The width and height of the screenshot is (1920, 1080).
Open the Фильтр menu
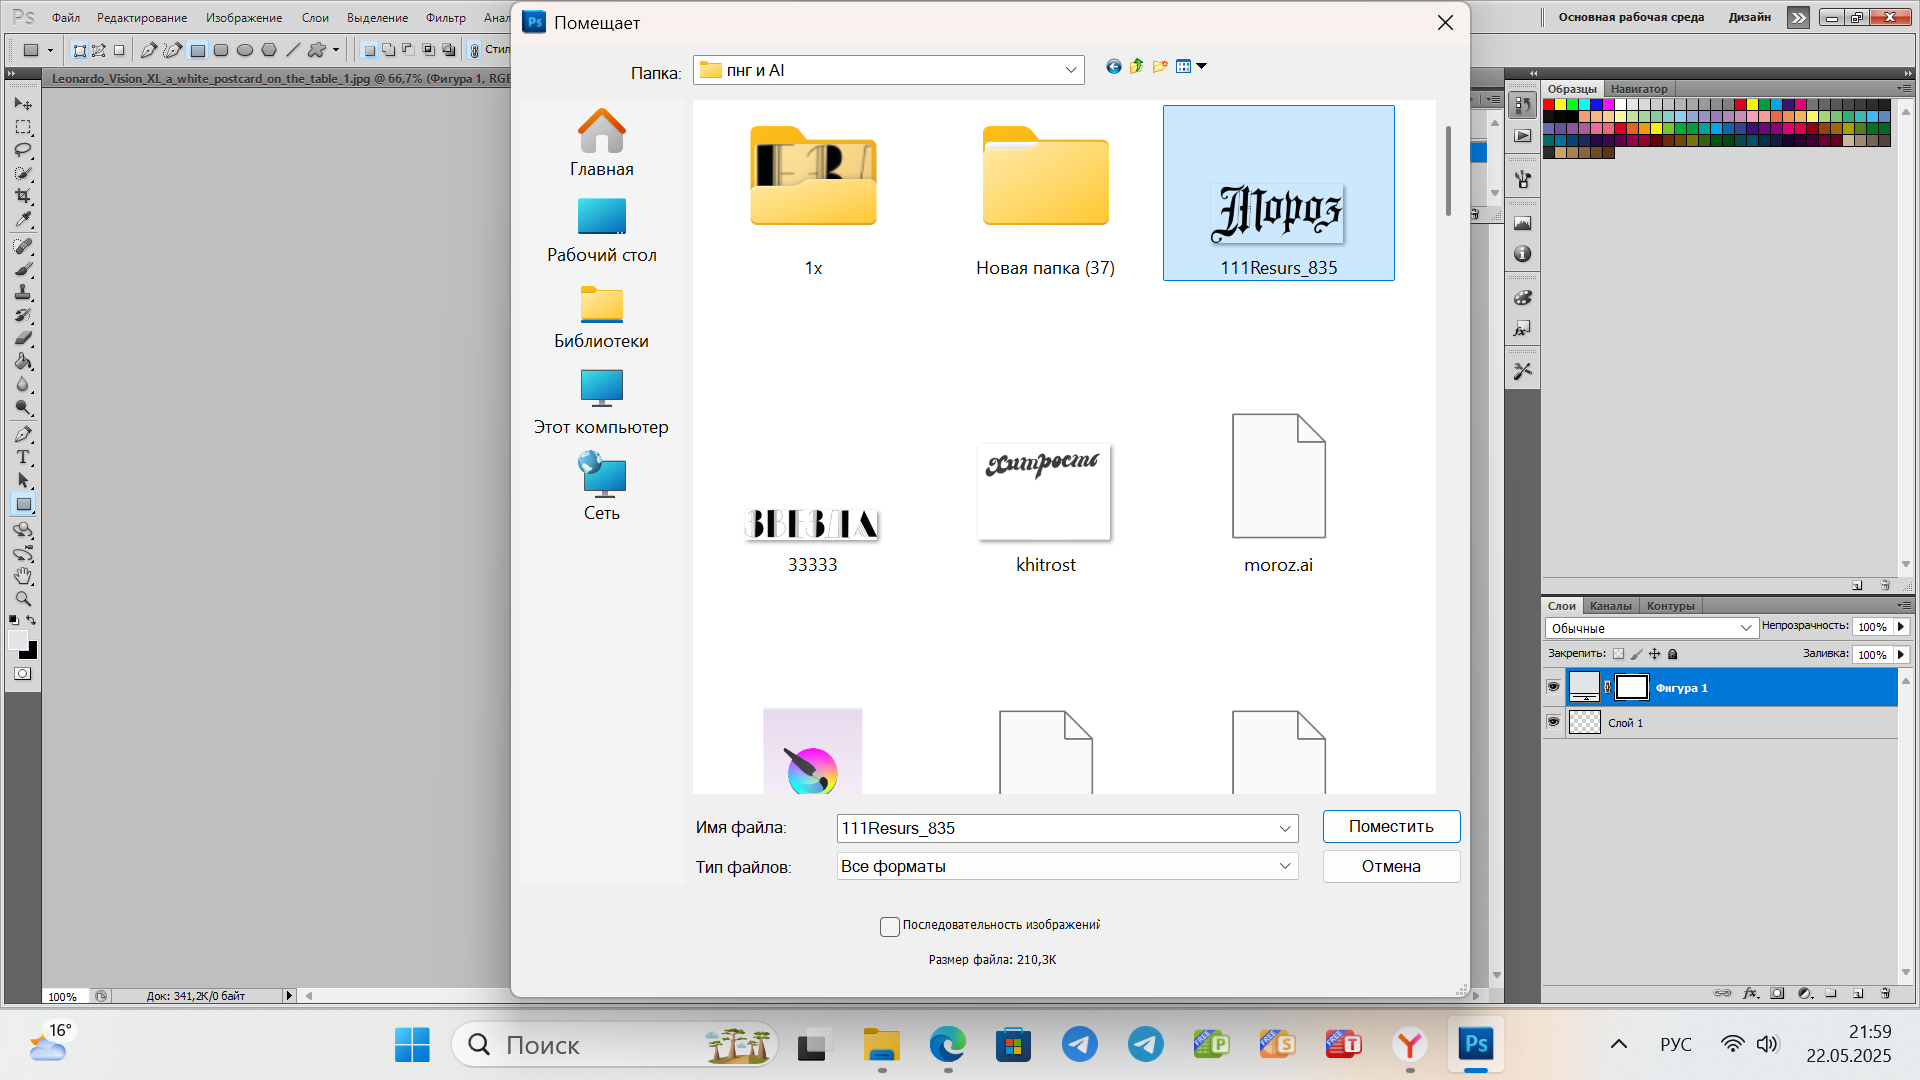(x=445, y=18)
